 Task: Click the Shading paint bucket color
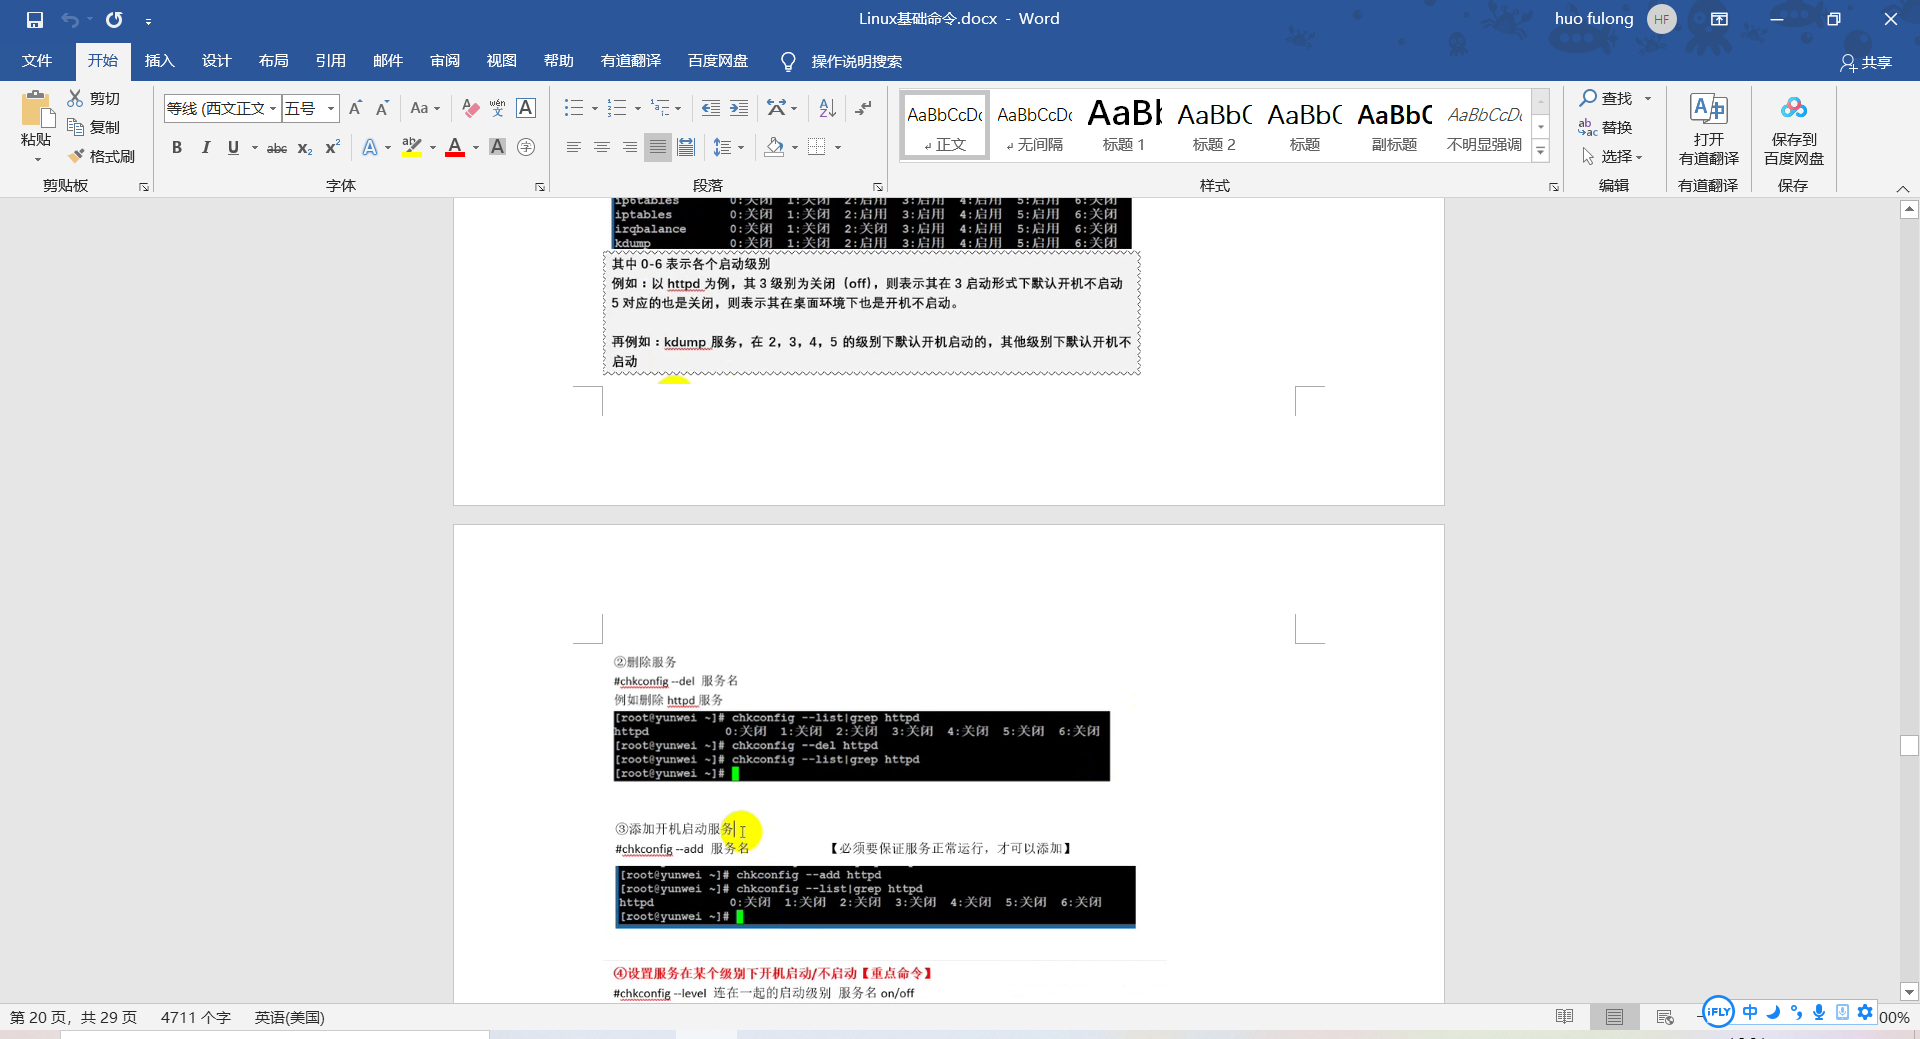pyautogui.click(x=774, y=147)
